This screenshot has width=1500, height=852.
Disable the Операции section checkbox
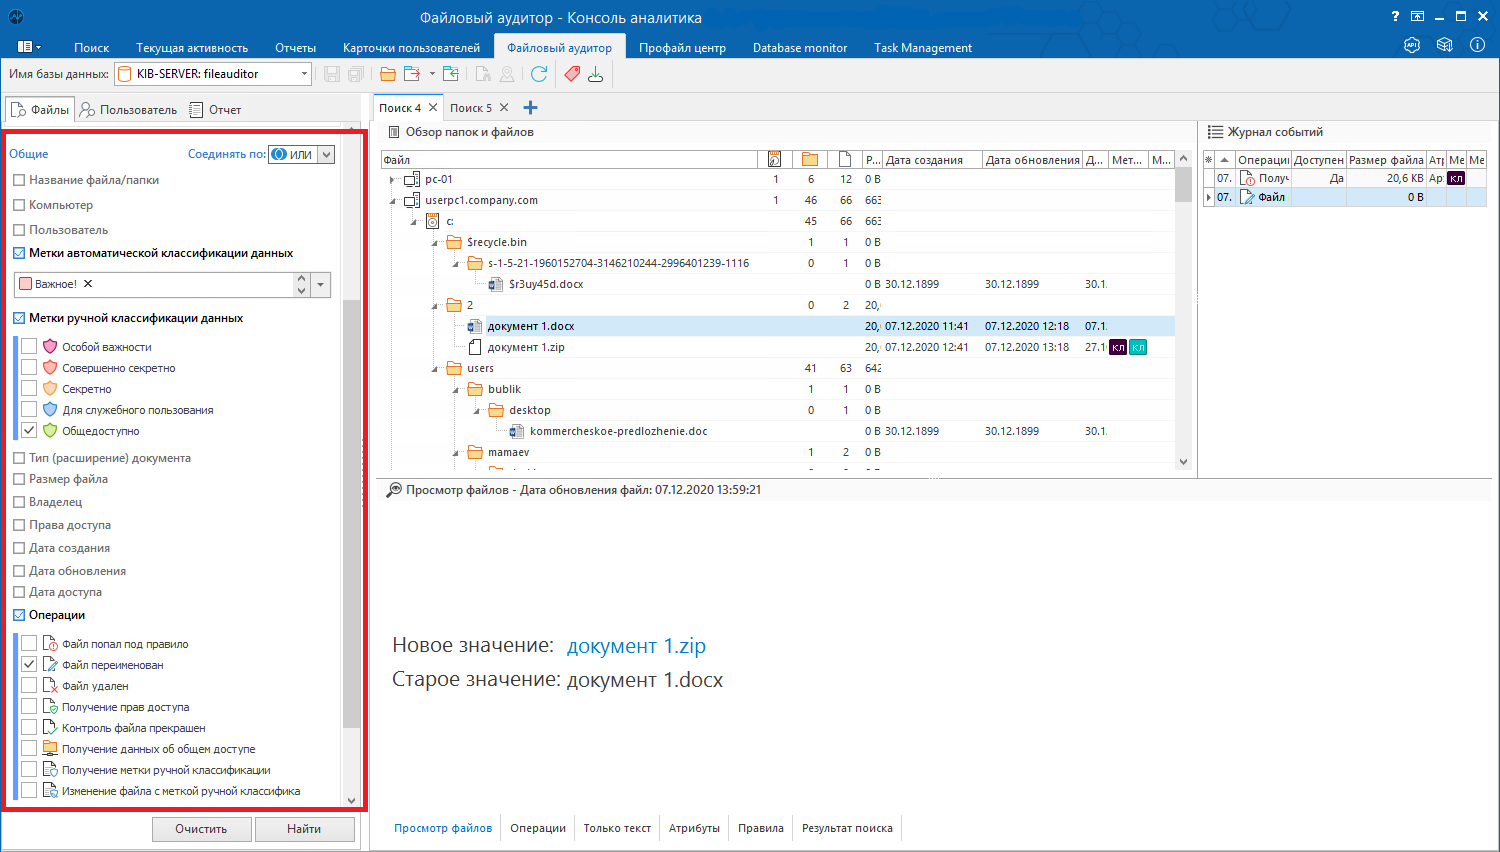19,615
